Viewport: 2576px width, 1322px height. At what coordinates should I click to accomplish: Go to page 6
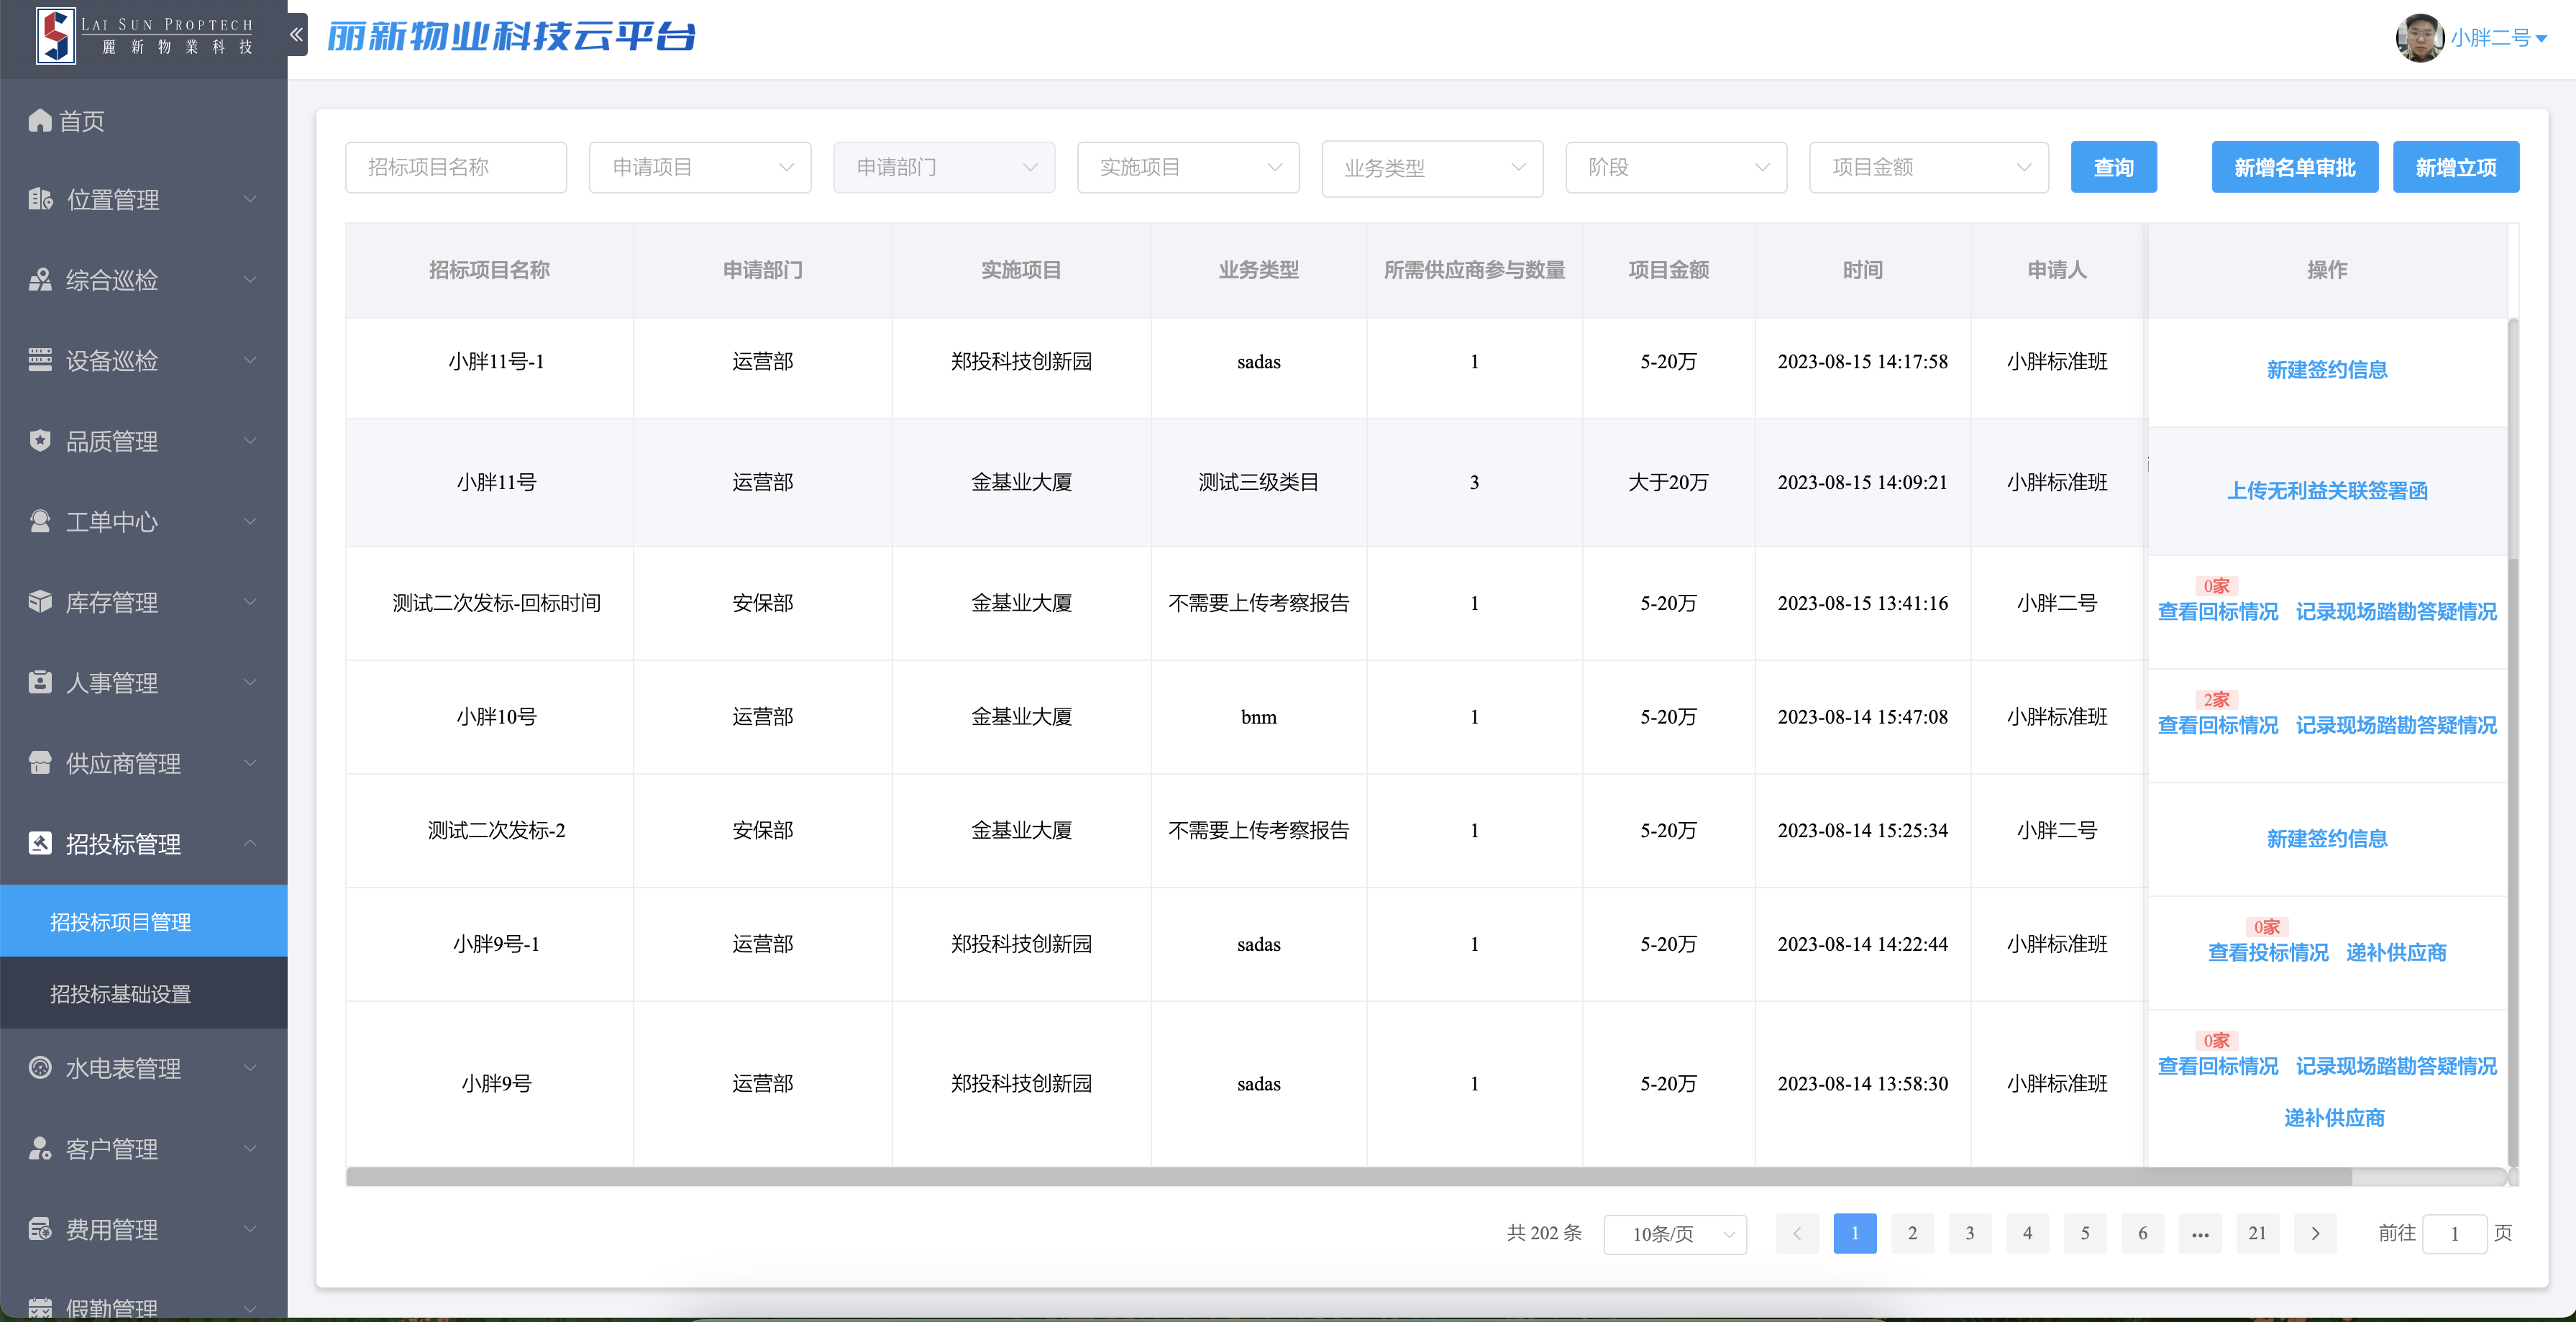(2142, 1233)
